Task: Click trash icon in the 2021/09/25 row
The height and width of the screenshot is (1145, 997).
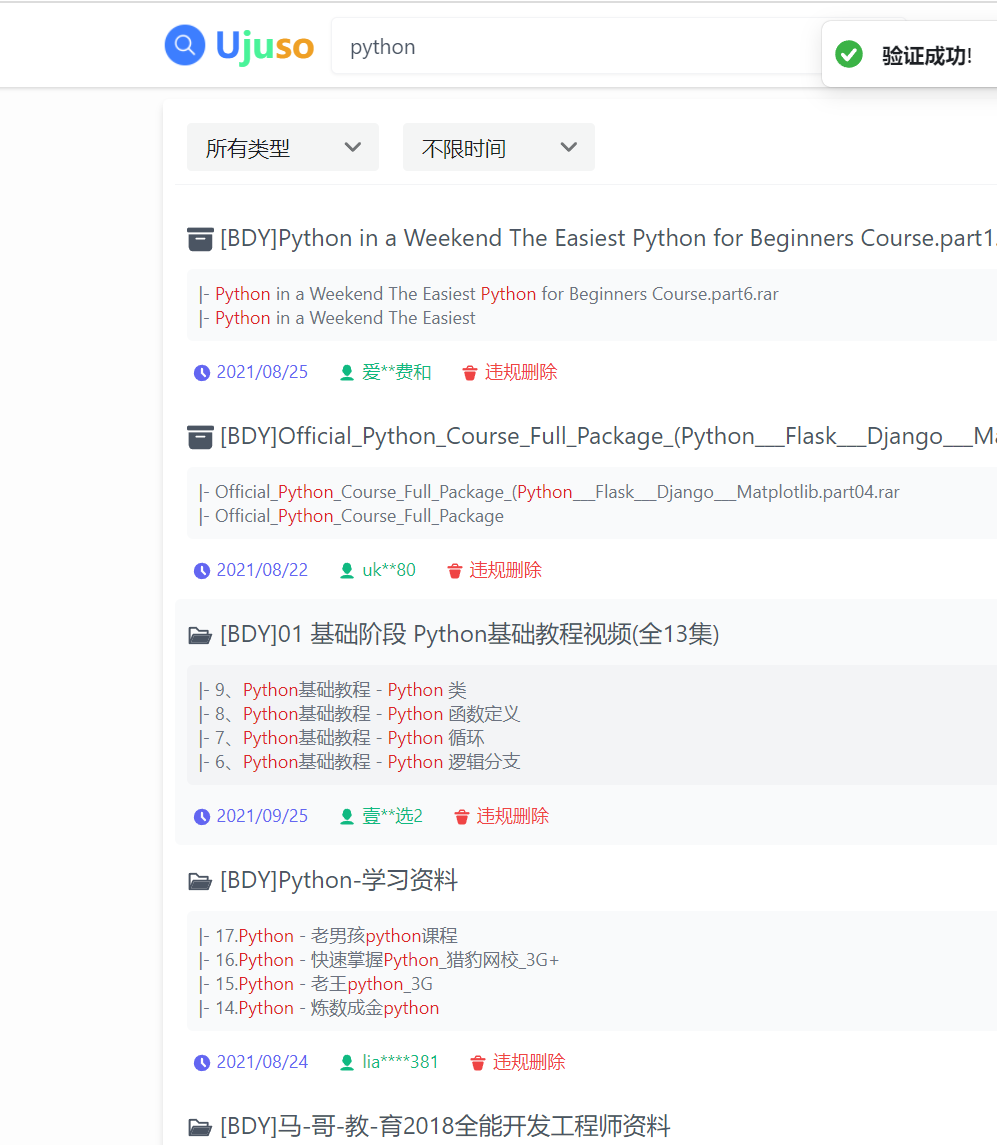Action: [462, 817]
